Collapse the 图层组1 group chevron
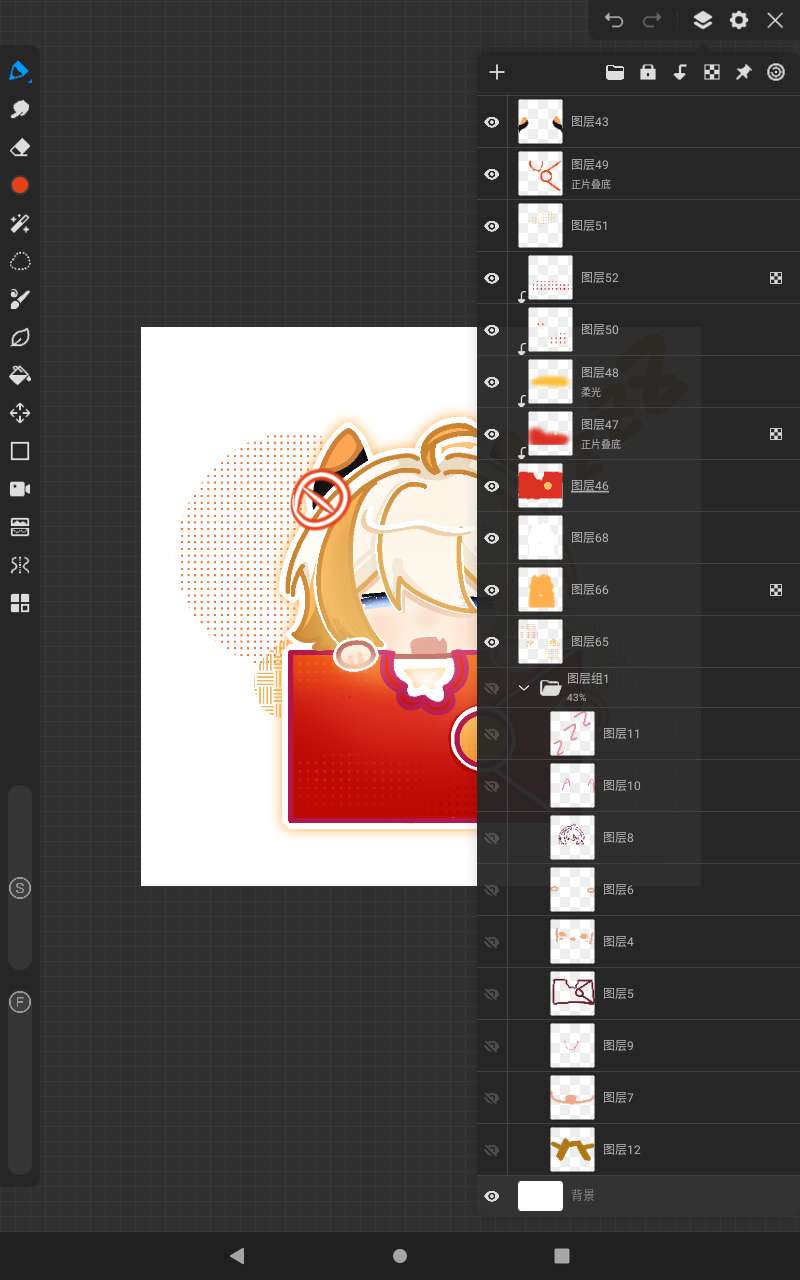Viewport: 800px width, 1280px height. click(x=524, y=687)
